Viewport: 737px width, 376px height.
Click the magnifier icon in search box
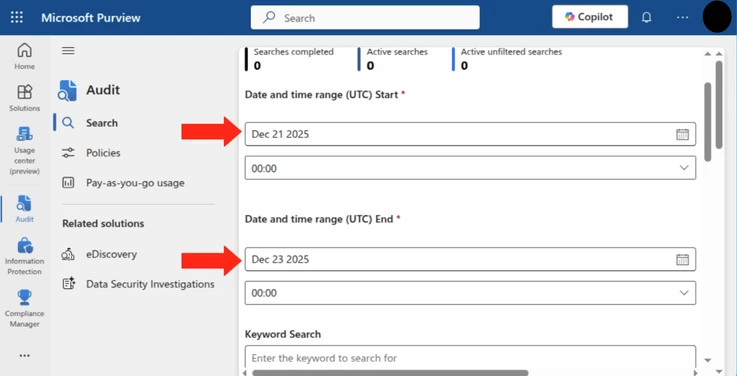point(269,18)
